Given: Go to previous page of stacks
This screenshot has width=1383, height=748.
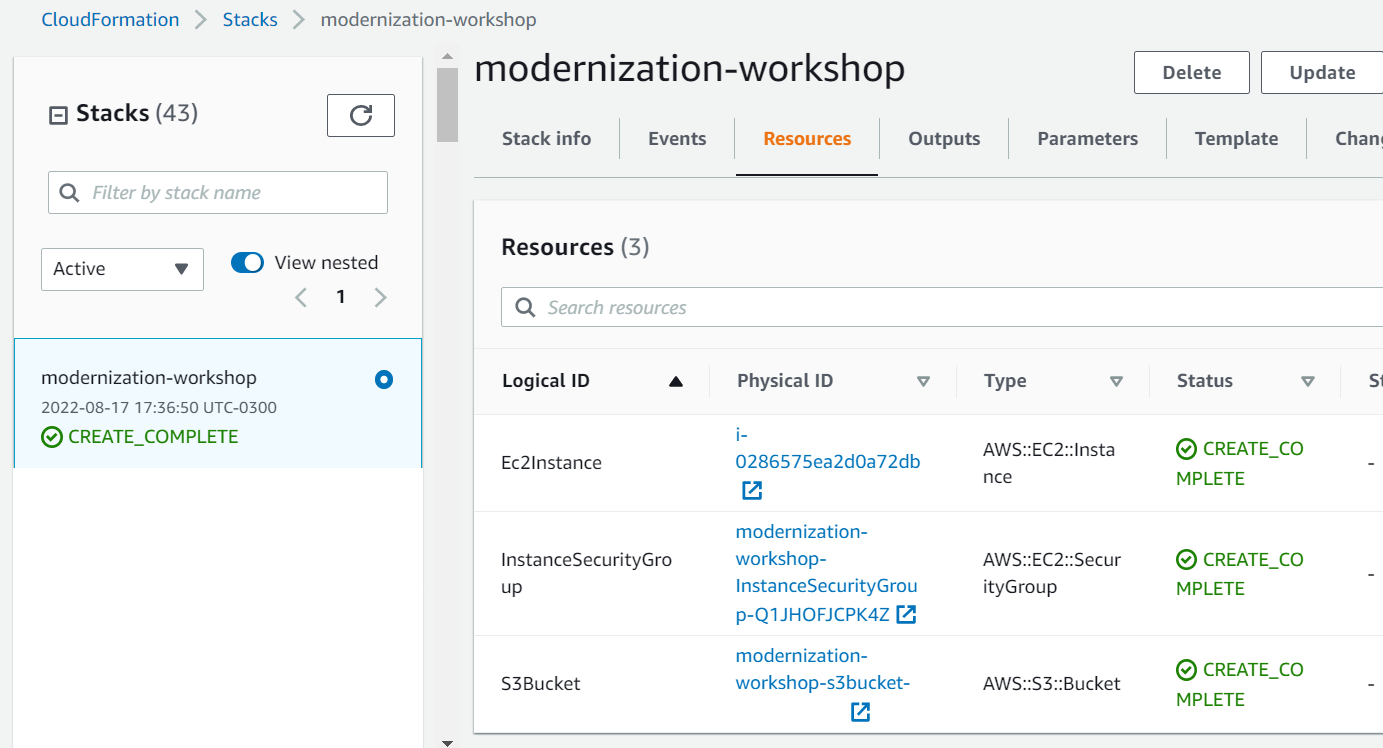Looking at the screenshot, I should 301,297.
